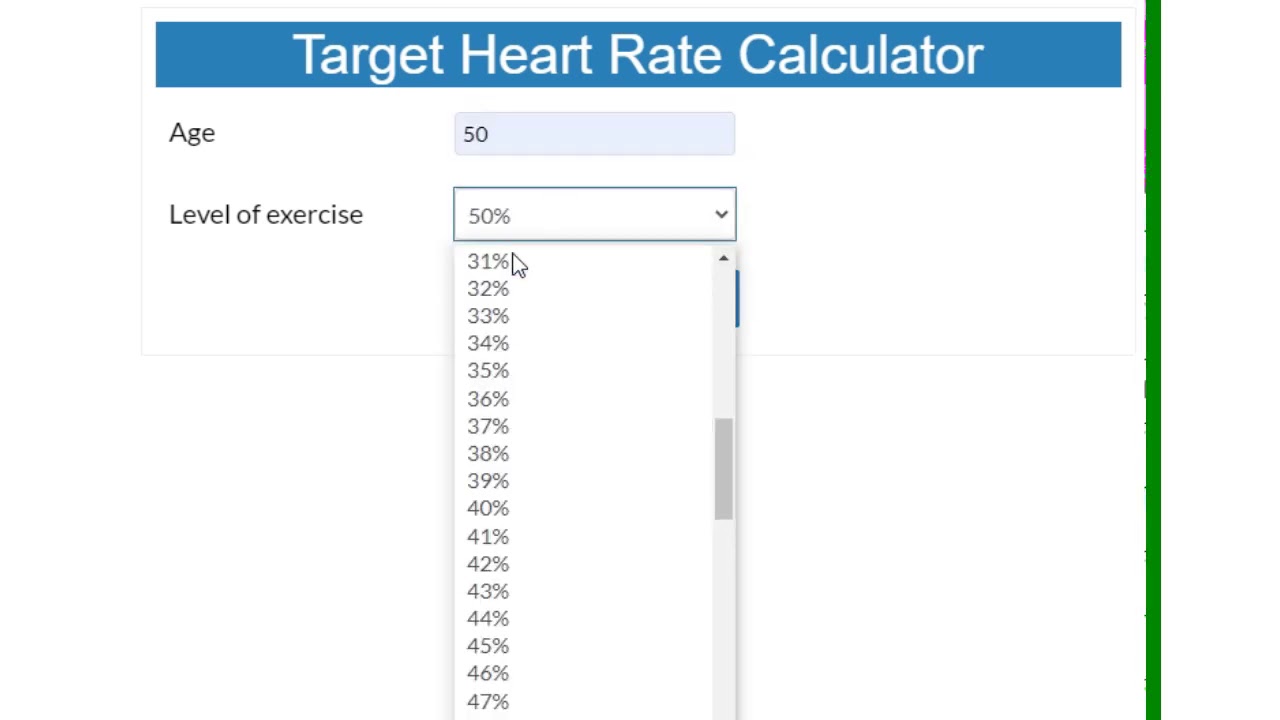Viewport: 1280px width, 720px height.
Task: Pick the 43% option
Action: click(488, 591)
